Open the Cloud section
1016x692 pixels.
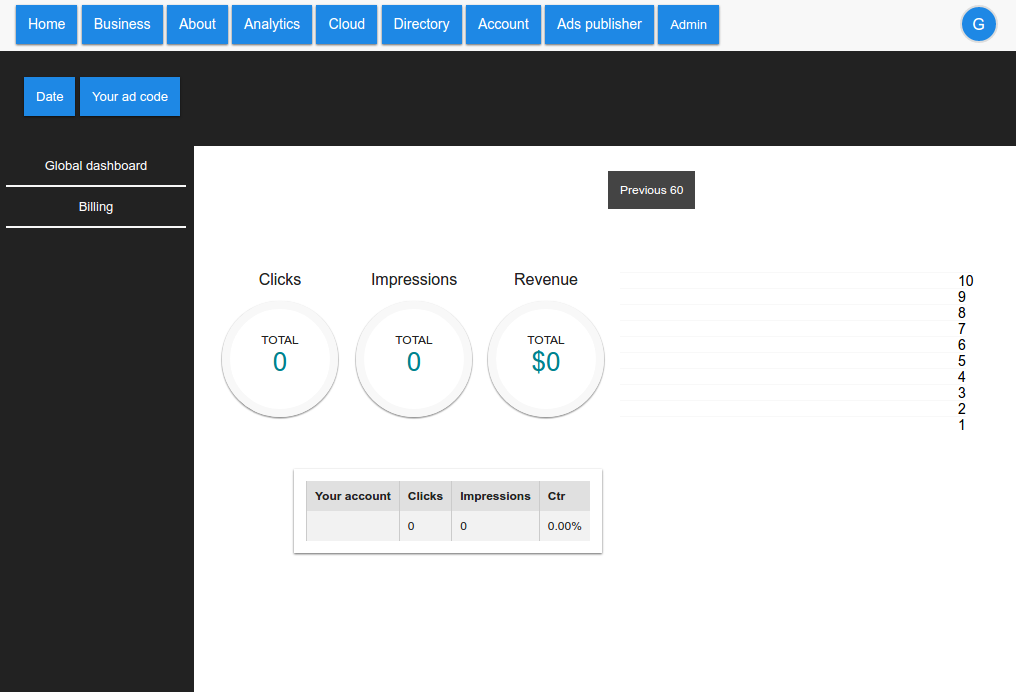(346, 25)
